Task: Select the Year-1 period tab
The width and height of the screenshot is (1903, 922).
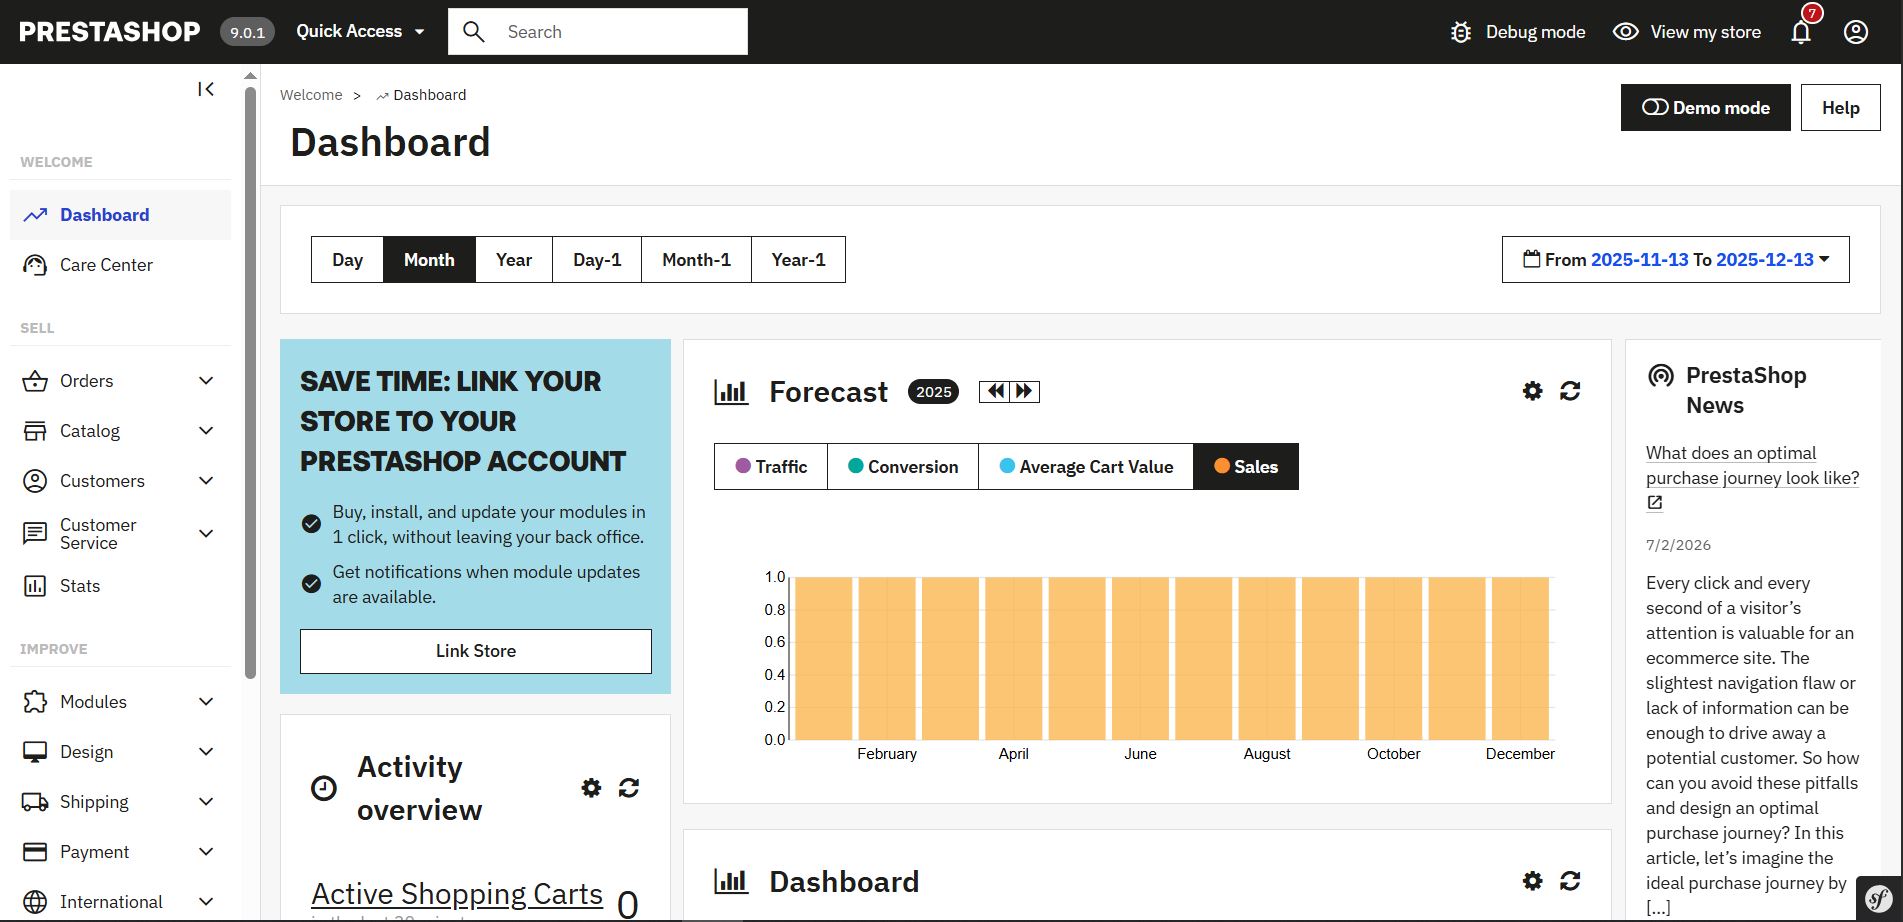Action: tap(798, 260)
